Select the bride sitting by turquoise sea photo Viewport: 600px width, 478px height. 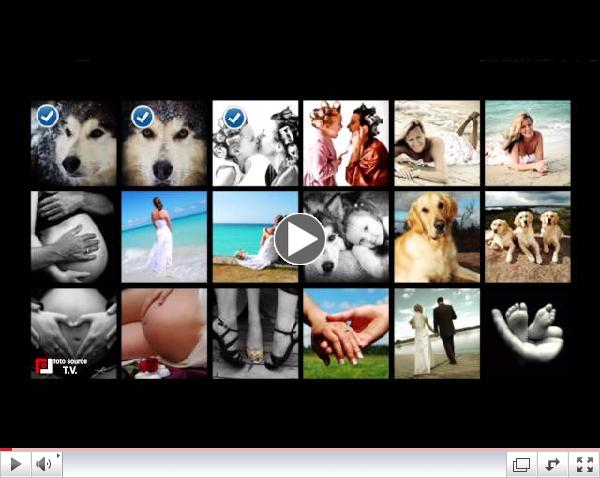[x=255, y=237]
